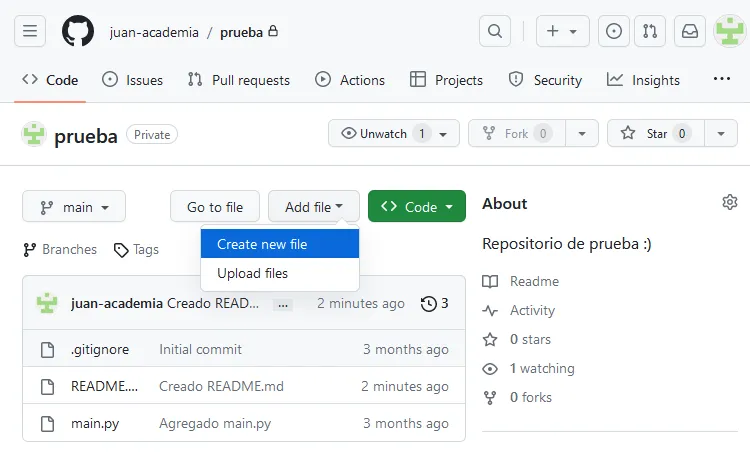Viewport: 750px width, 452px height.
Task: Click the user profile avatar
Action: tap(728, 32)
